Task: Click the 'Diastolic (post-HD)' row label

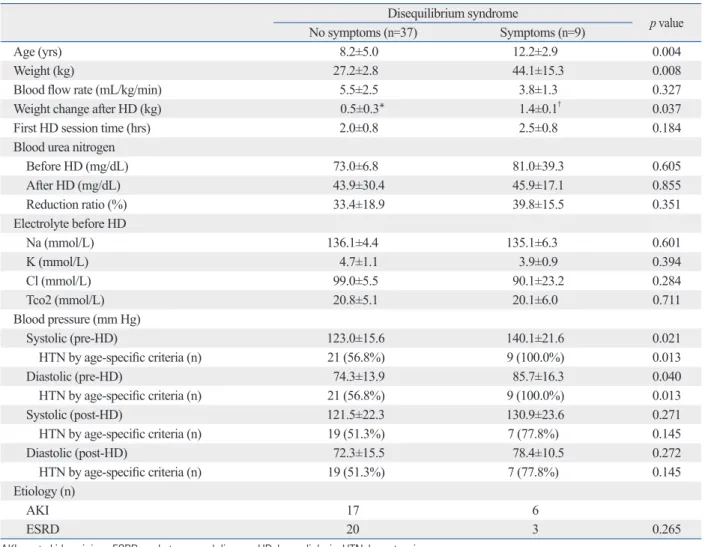Action: (x=76, y=453)
